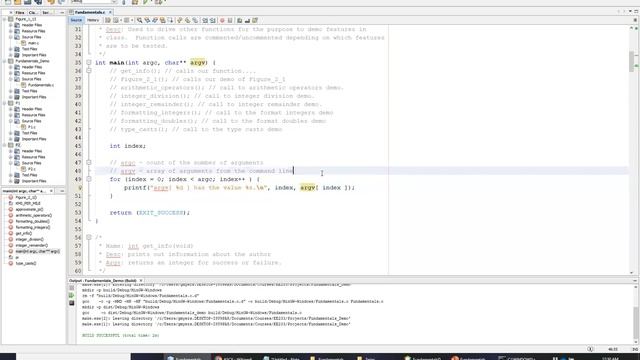Open the Classes tab in project panel

pos(33,12)
